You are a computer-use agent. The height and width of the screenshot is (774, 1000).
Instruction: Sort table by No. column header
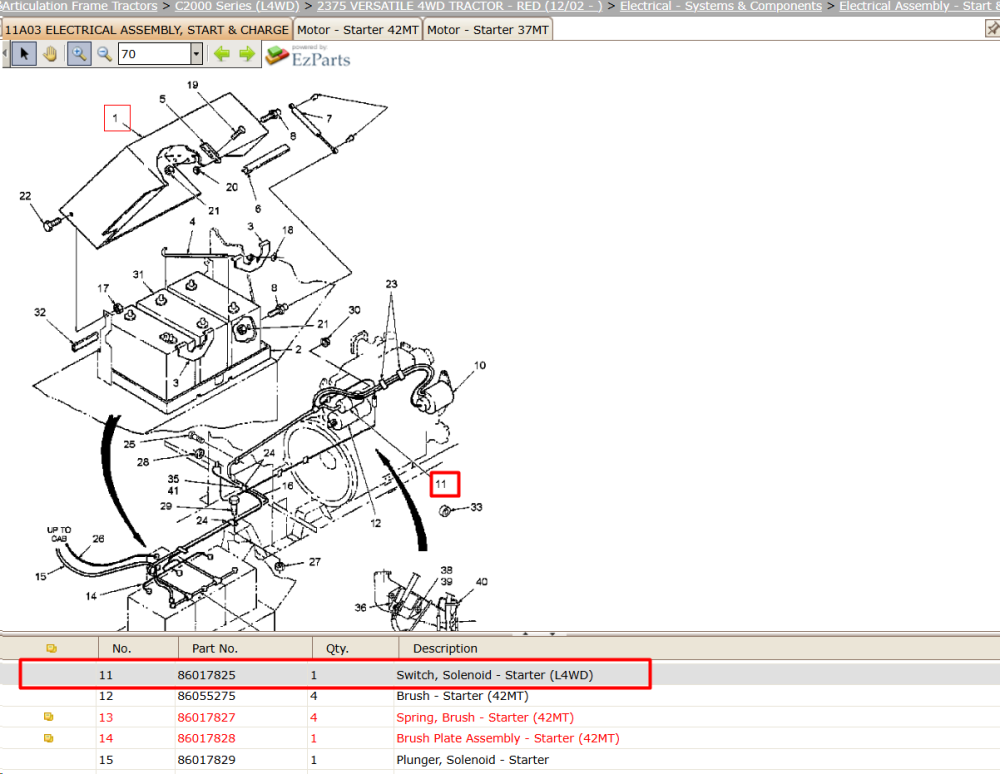tap(122, 648)
